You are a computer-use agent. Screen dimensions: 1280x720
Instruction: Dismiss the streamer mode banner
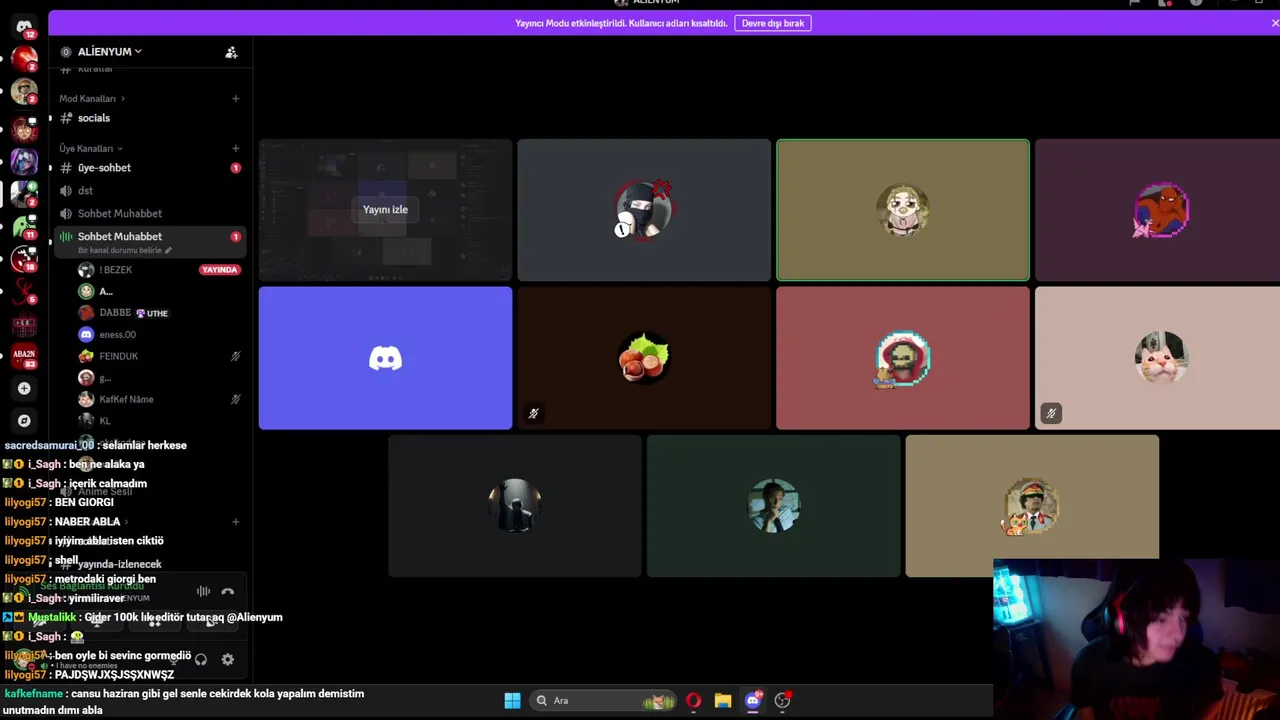point(1274,23)
